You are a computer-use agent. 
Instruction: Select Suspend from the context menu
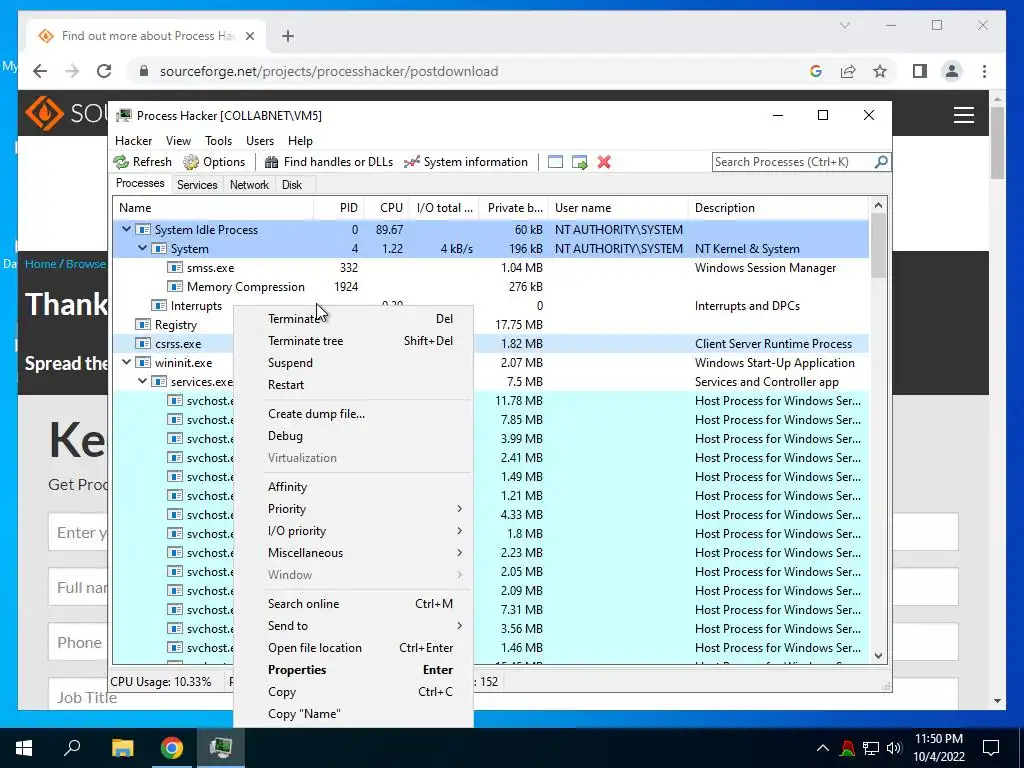353,363
